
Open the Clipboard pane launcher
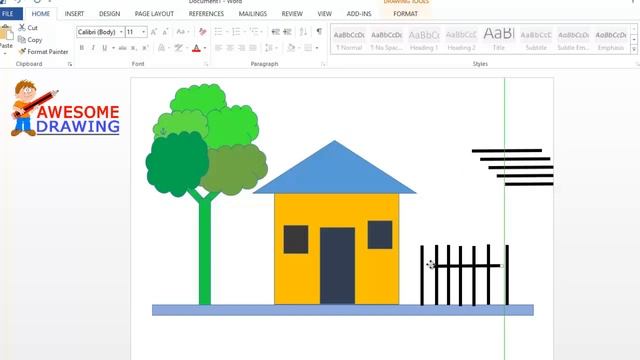(70, 64)
